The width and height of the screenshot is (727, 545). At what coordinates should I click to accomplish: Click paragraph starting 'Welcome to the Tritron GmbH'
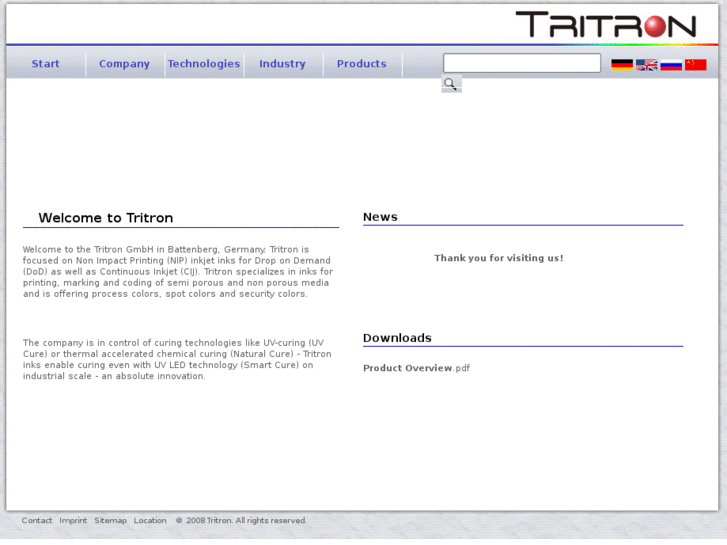click(x=178, y=272)
